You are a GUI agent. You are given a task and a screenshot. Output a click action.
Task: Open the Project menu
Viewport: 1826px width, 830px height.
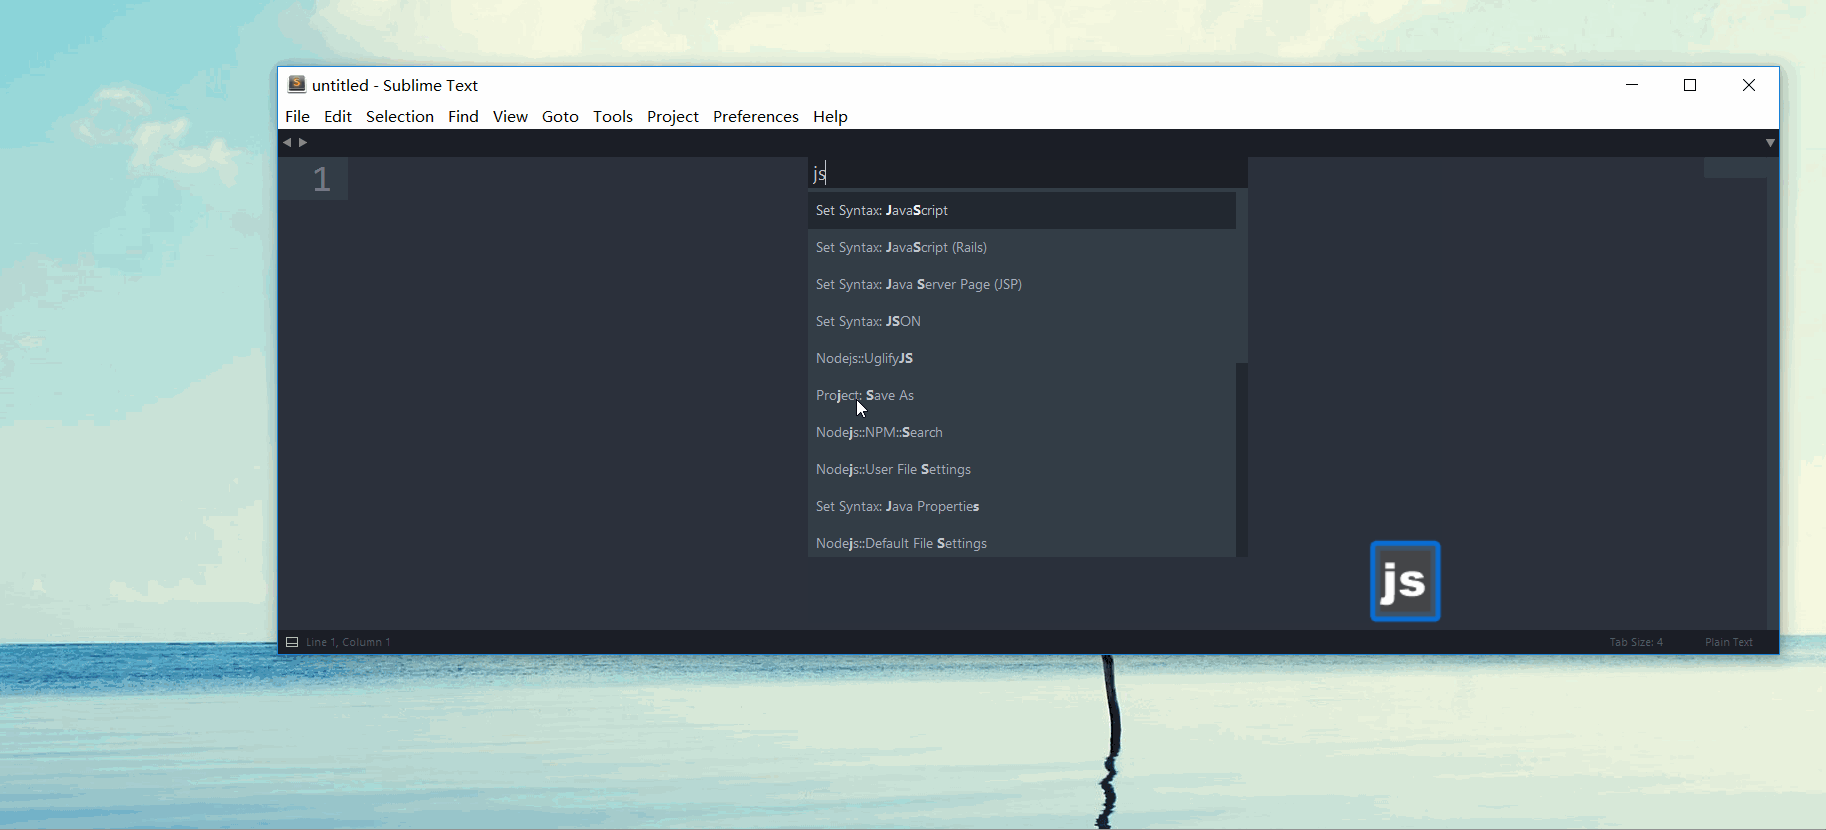point(673,116)
